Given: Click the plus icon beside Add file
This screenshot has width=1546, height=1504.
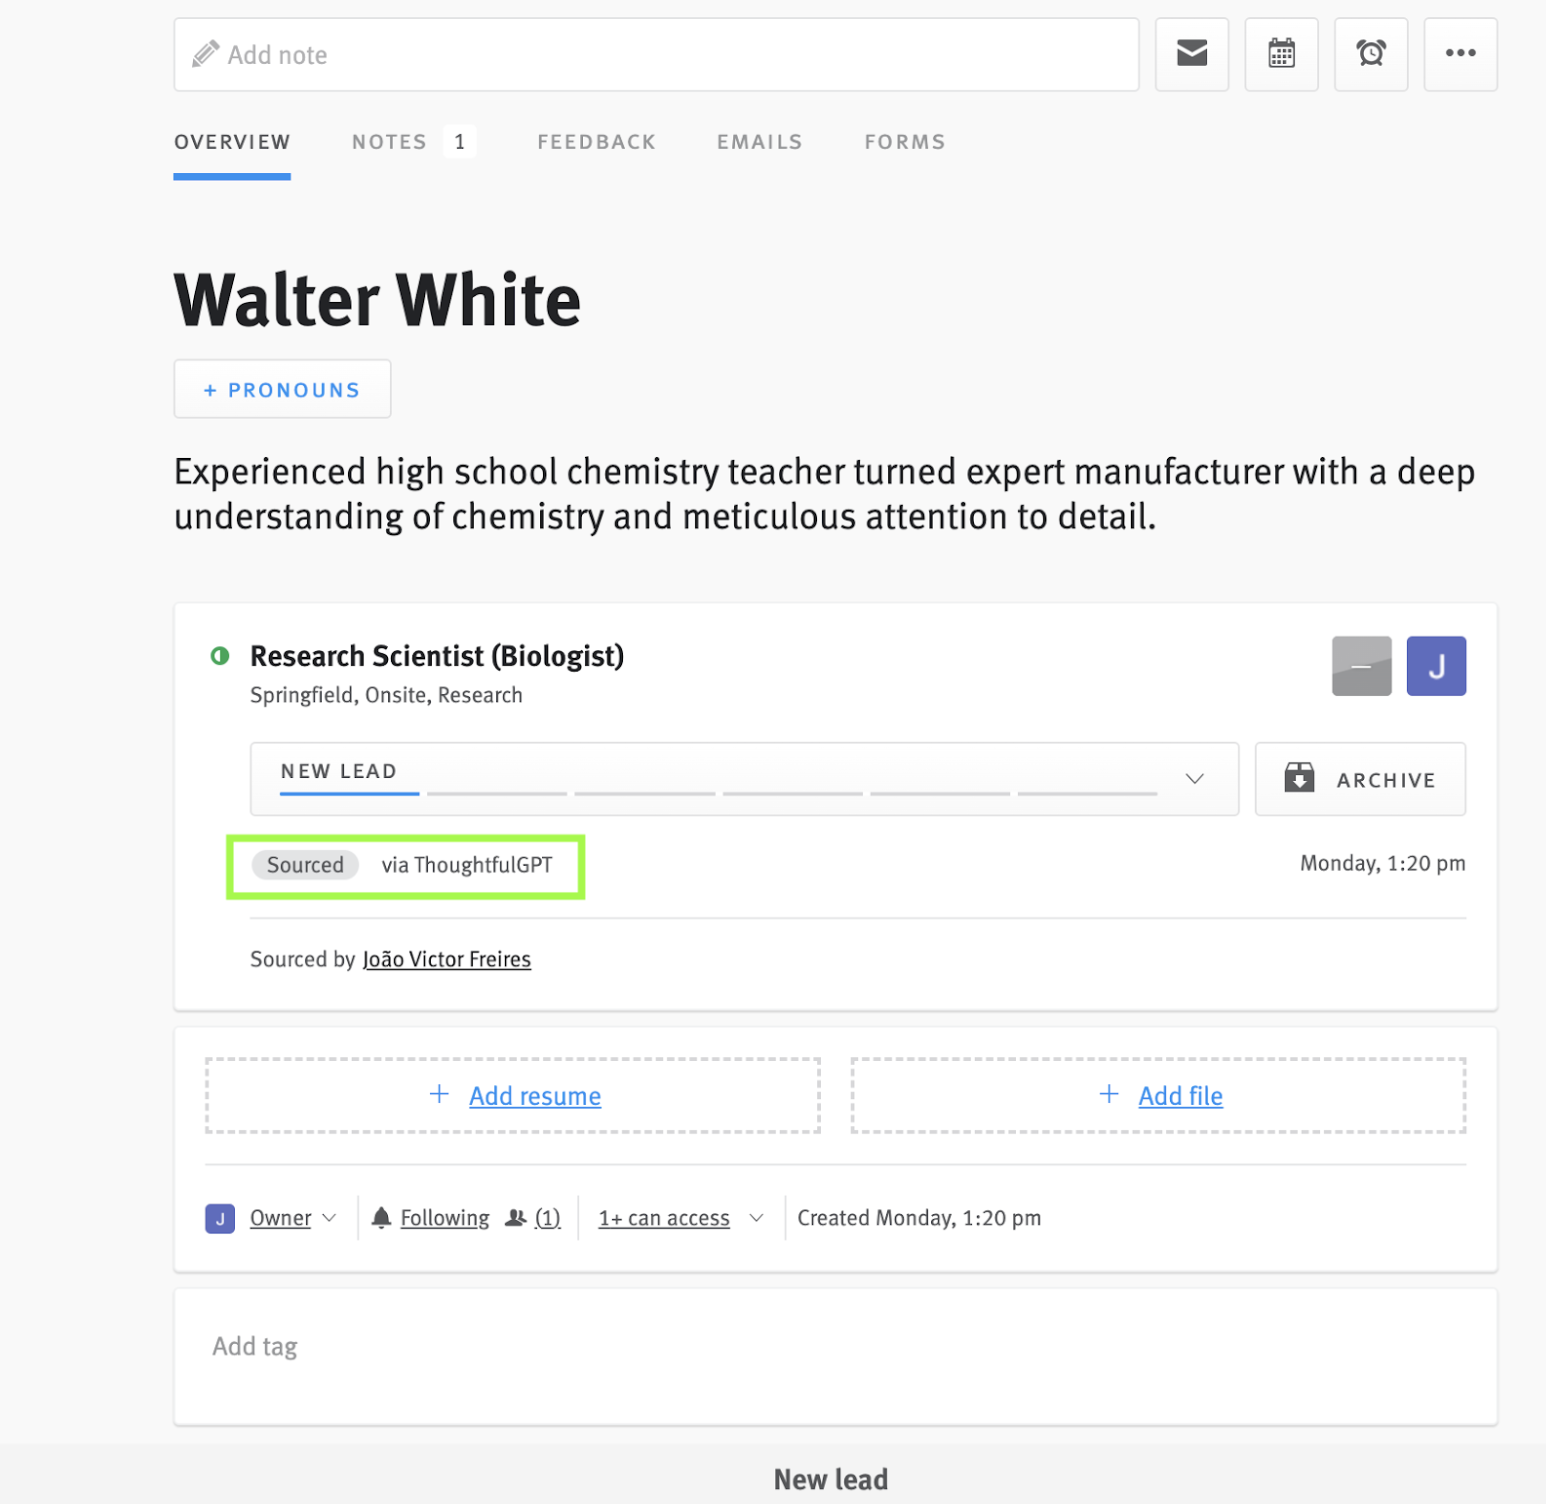Looking at the screenshot, I should [1109, 1094].
